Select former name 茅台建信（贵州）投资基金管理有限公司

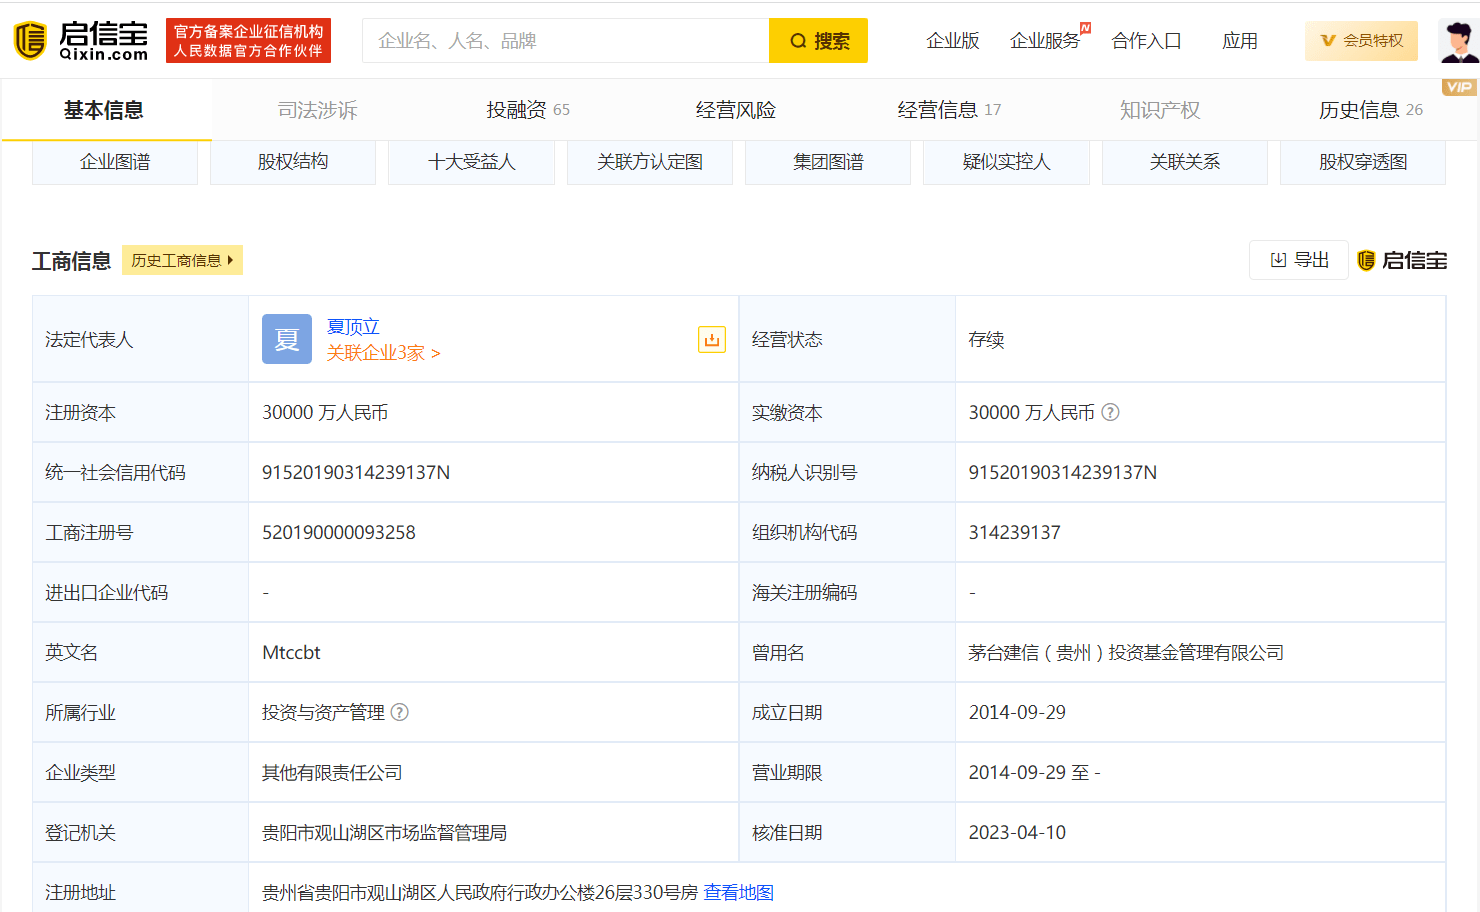click(1126, 652)
